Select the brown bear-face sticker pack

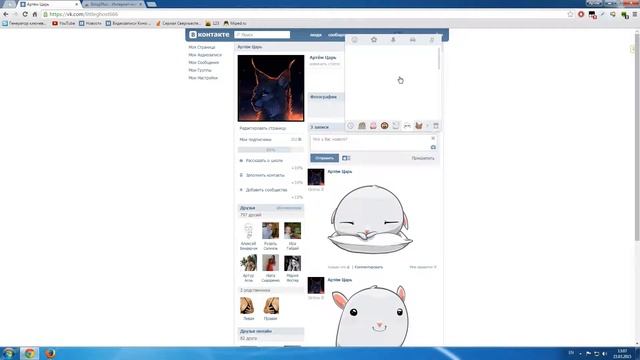coord(384,126)
